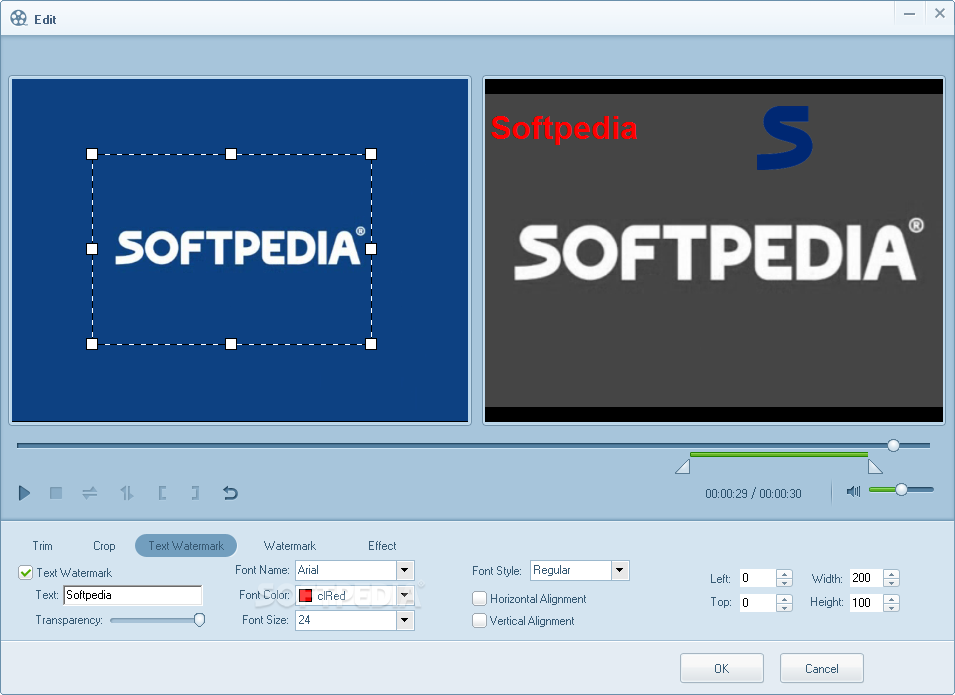
Task: Click the middle-right crop selection handle
Action: (371, 249)
